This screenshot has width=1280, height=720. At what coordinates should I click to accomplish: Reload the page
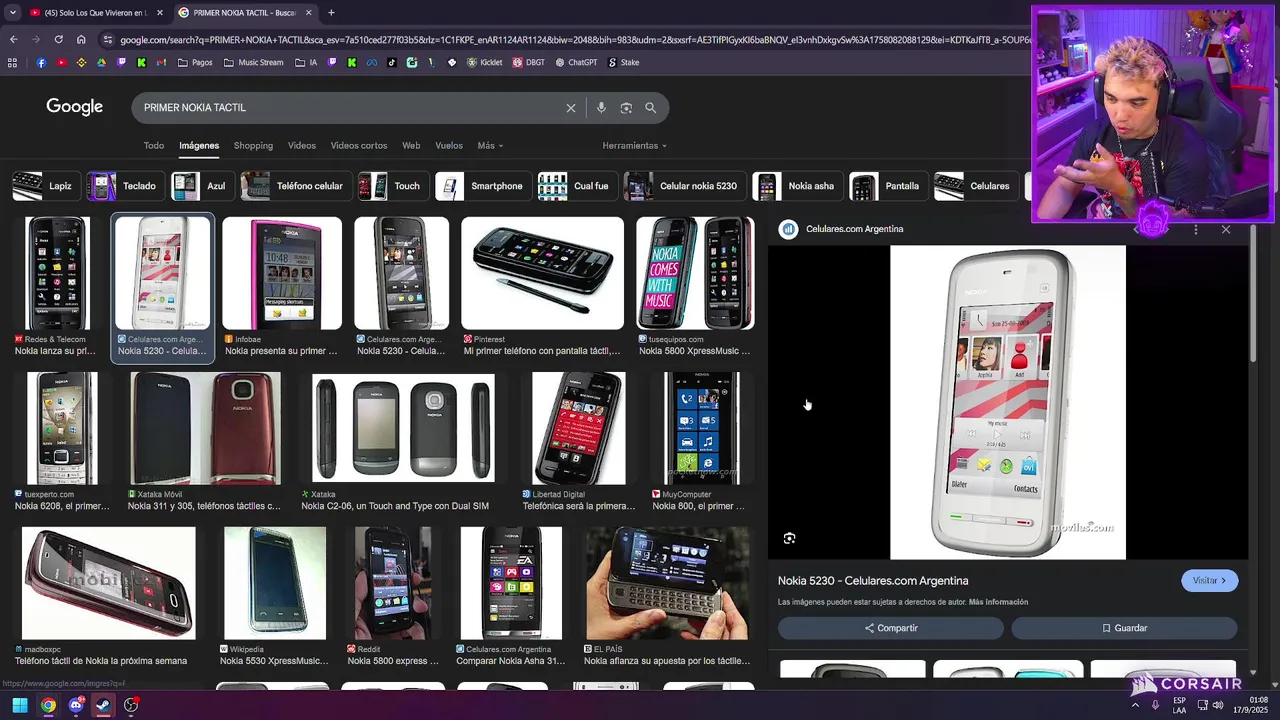pos(58,40)
